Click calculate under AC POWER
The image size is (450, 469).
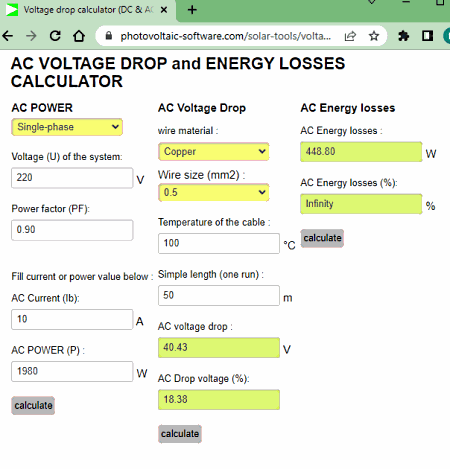(x=33, y=405)
